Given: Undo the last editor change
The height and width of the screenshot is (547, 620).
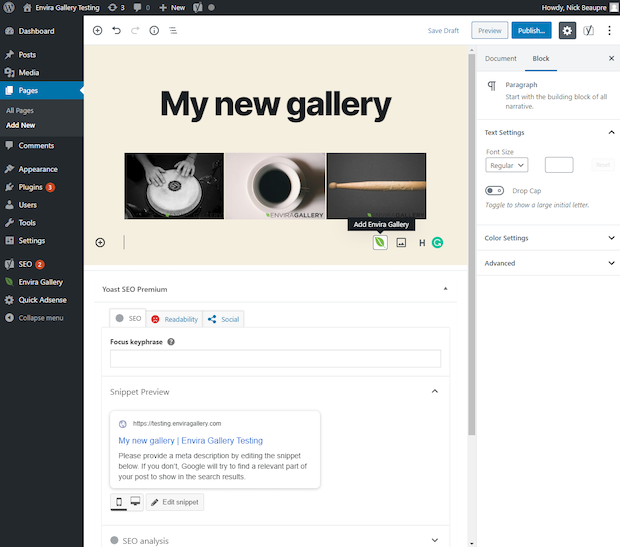Looking at the screenshot, I should pyautogui.click(x=116, y=30).
